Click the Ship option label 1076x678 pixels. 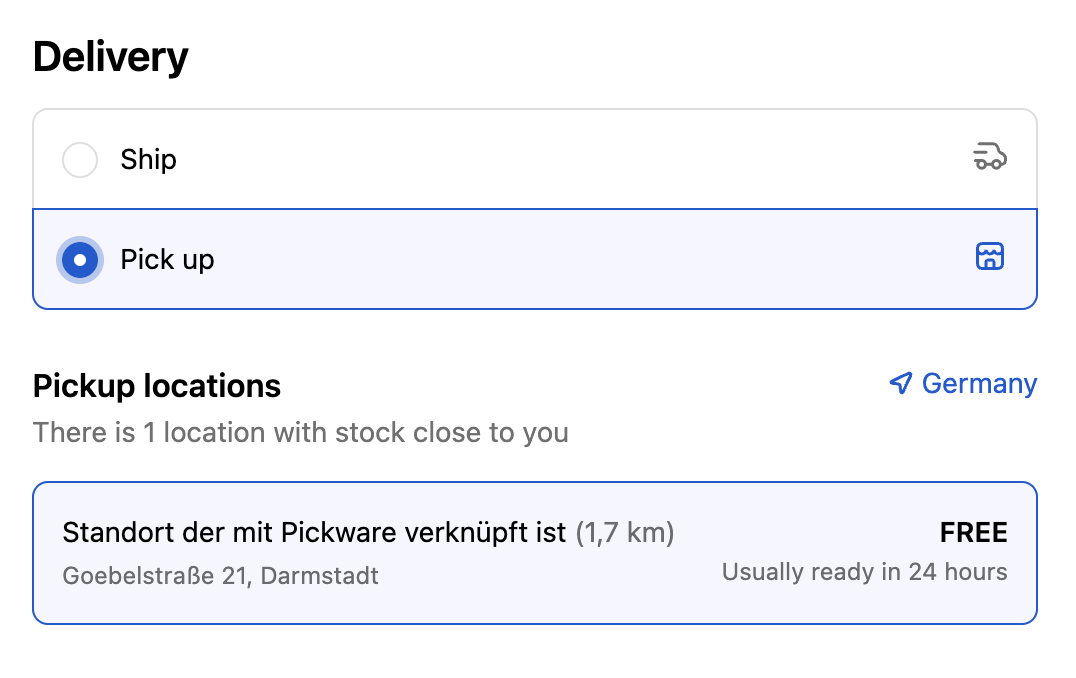(x=148, y=160)
